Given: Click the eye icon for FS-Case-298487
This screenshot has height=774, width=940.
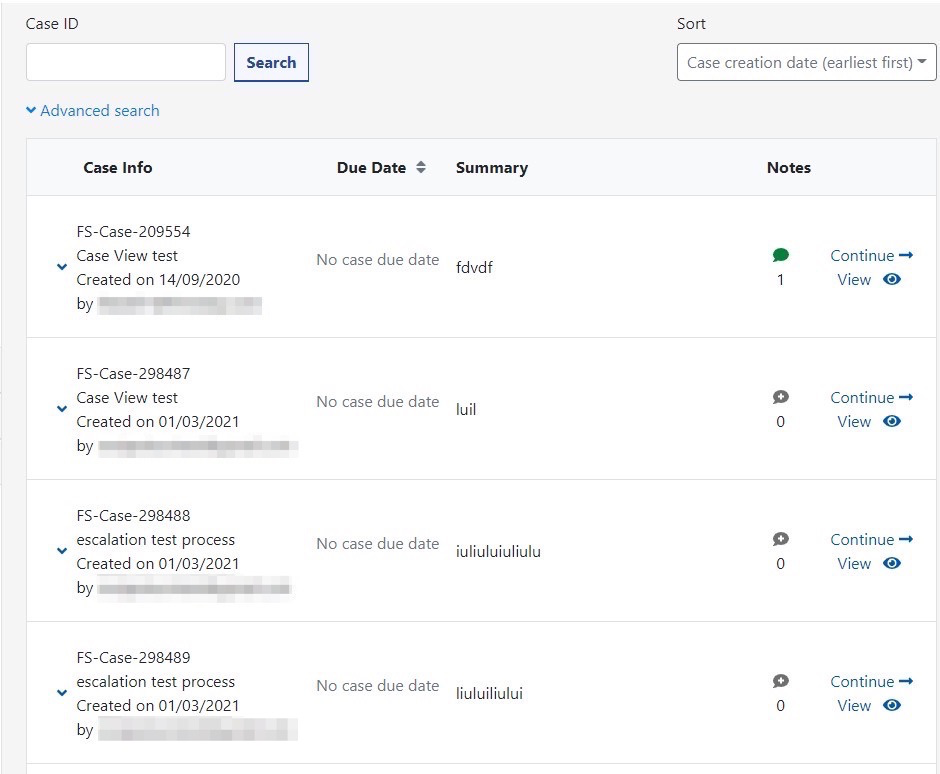Looking at the screenshot, I should point(892,422).
